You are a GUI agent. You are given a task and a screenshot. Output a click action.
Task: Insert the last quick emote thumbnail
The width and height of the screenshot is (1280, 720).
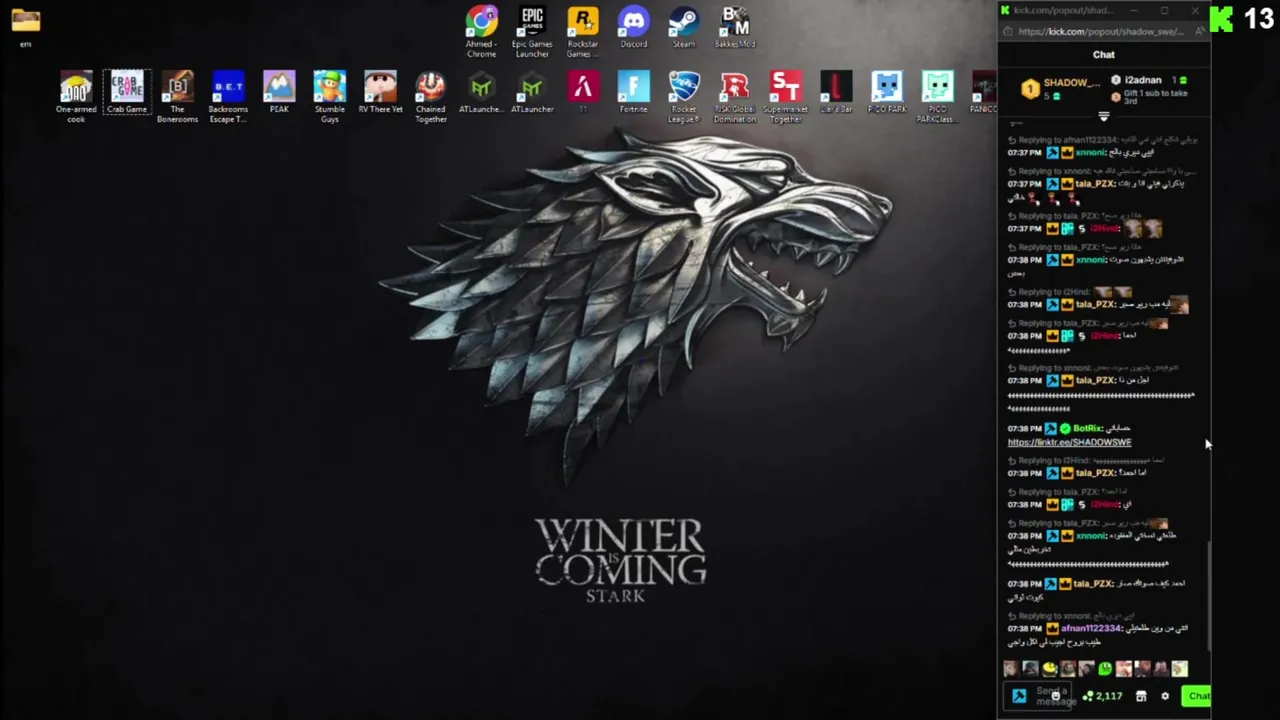pos(1180,669)
